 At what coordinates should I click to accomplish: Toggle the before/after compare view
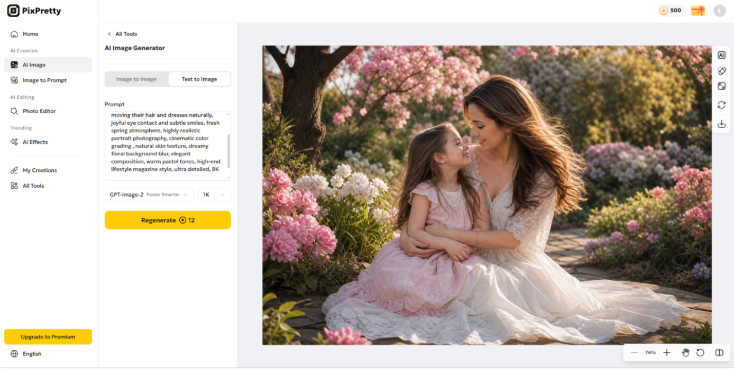[719, 353]
